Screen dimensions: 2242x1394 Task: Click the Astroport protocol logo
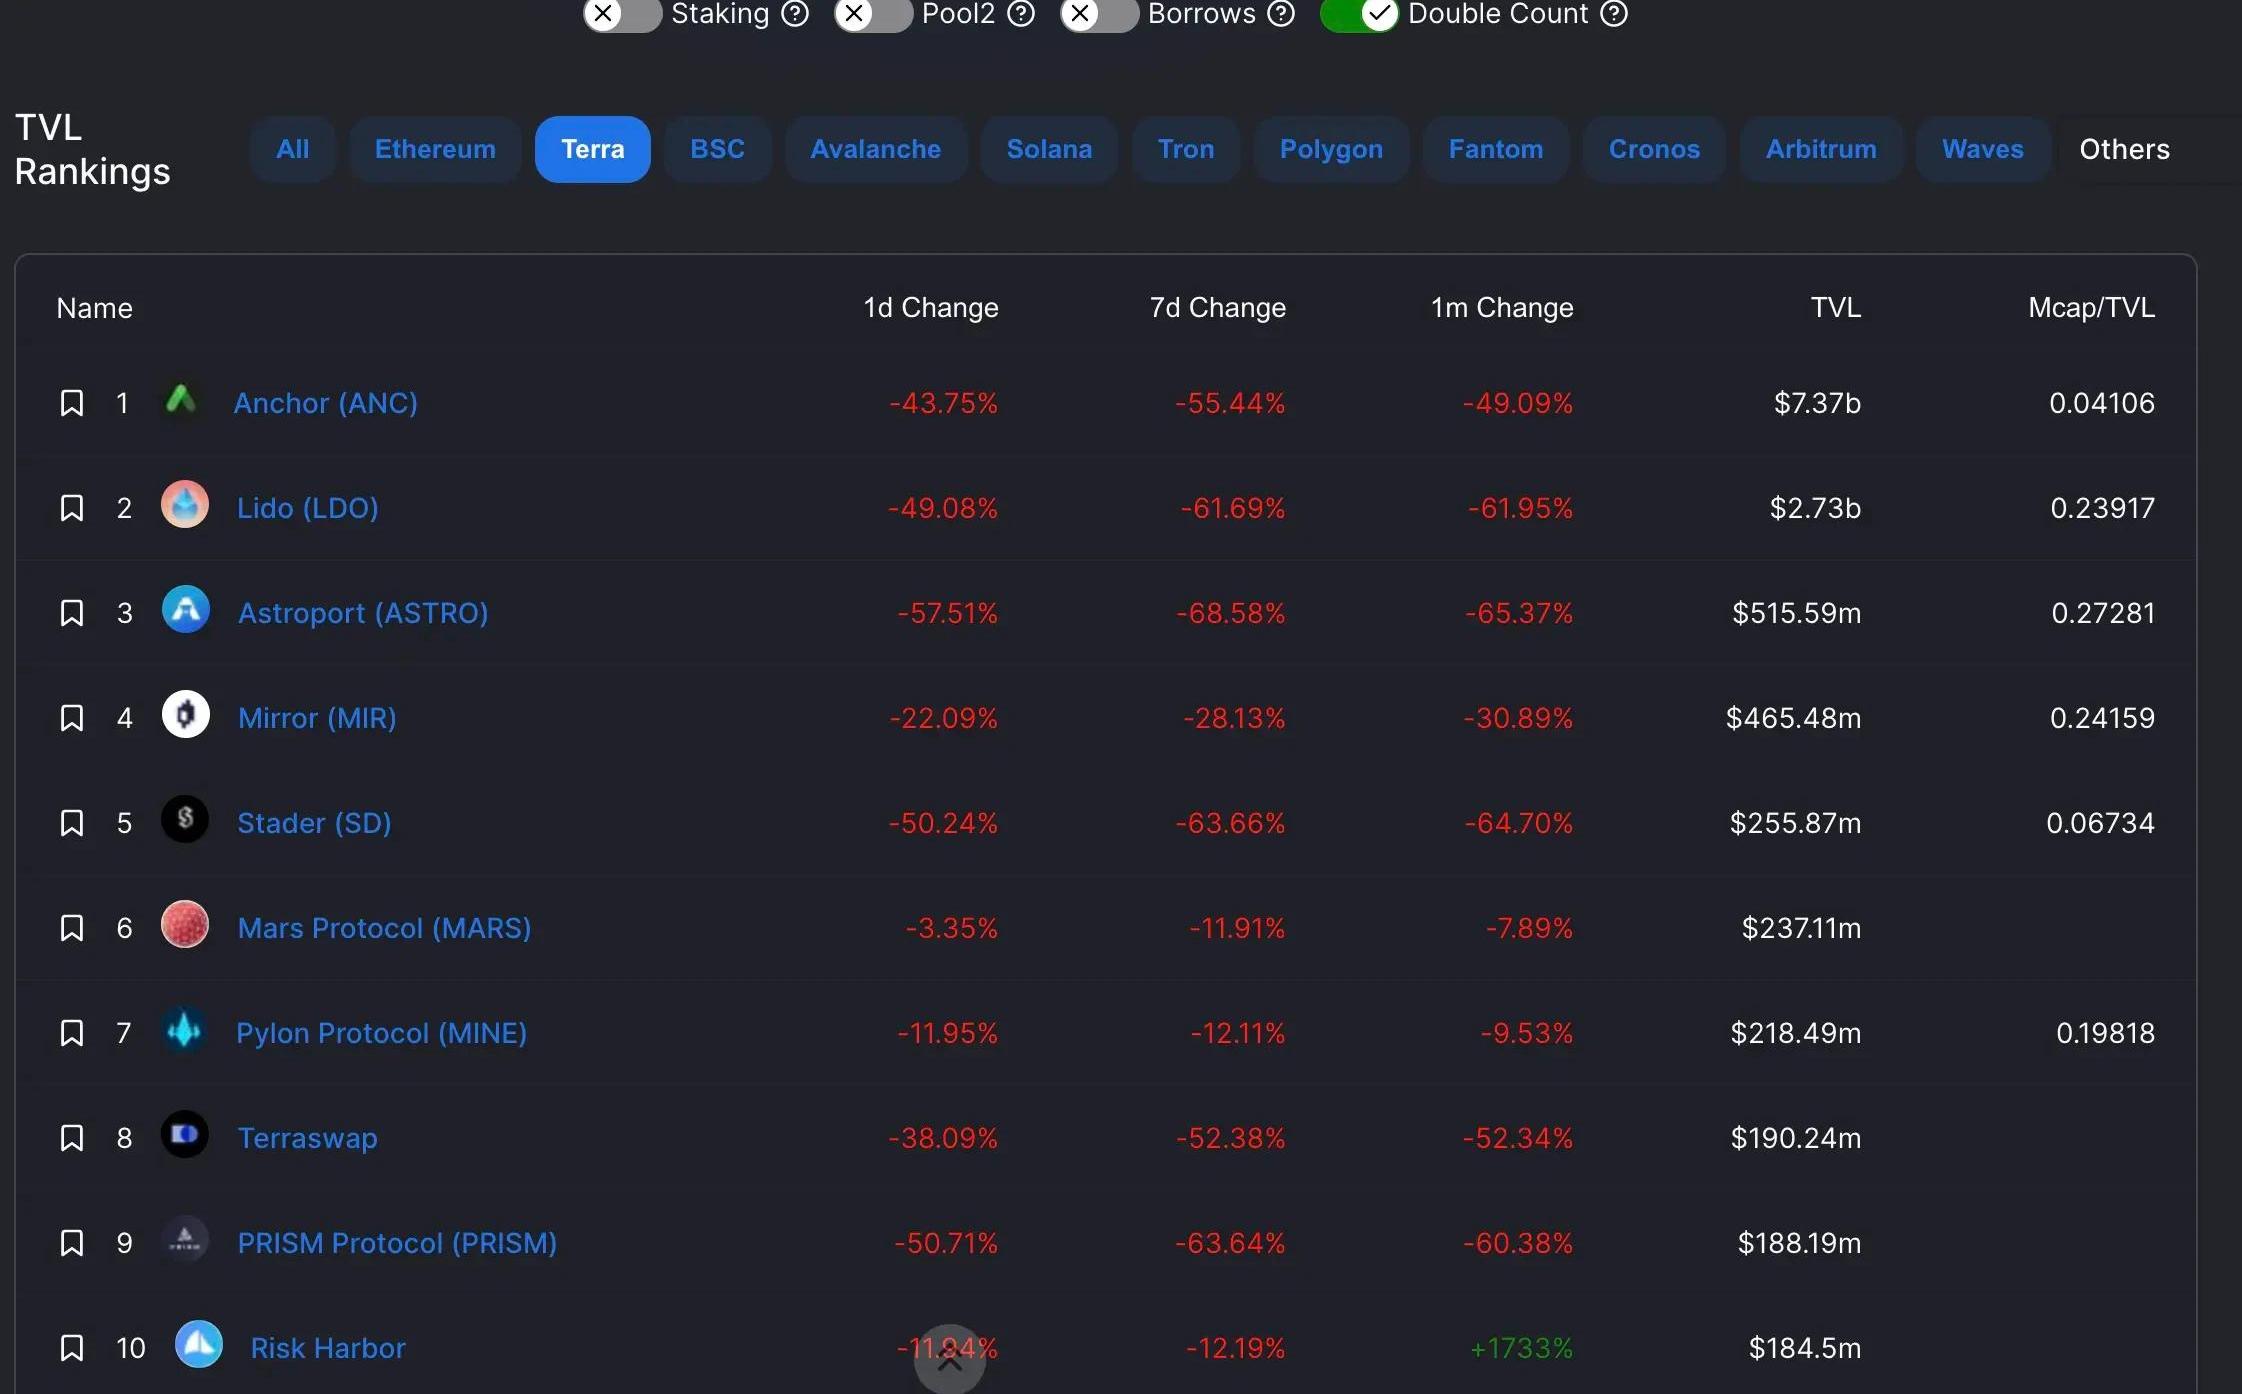[186, 610]
